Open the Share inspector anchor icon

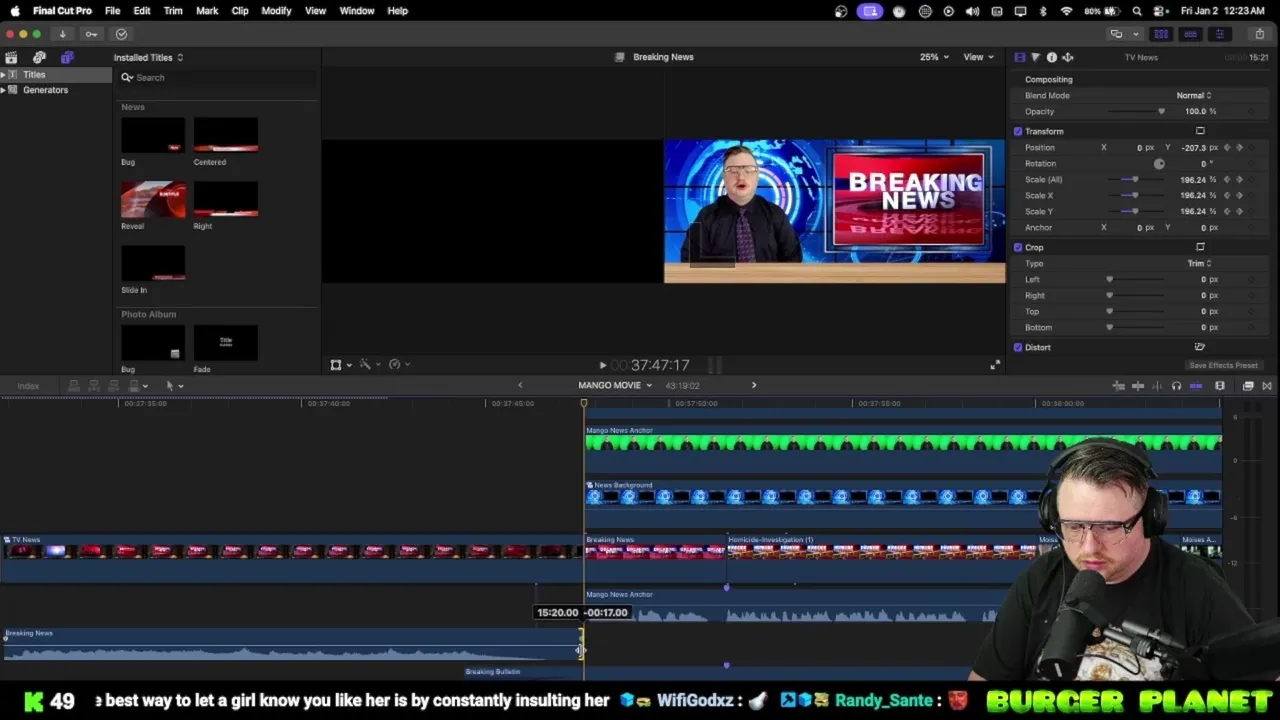[x=1067, y=57]
